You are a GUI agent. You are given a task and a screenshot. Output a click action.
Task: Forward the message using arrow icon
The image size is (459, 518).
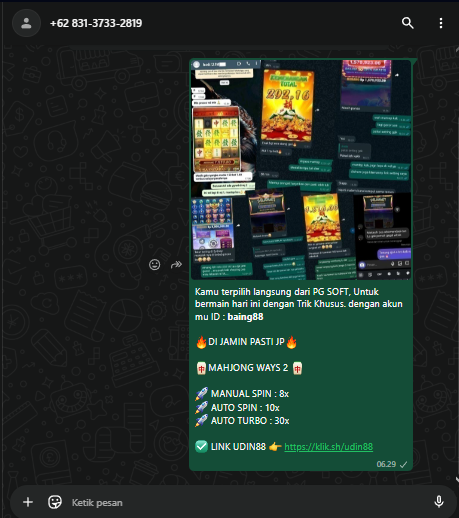coord(176,265)
